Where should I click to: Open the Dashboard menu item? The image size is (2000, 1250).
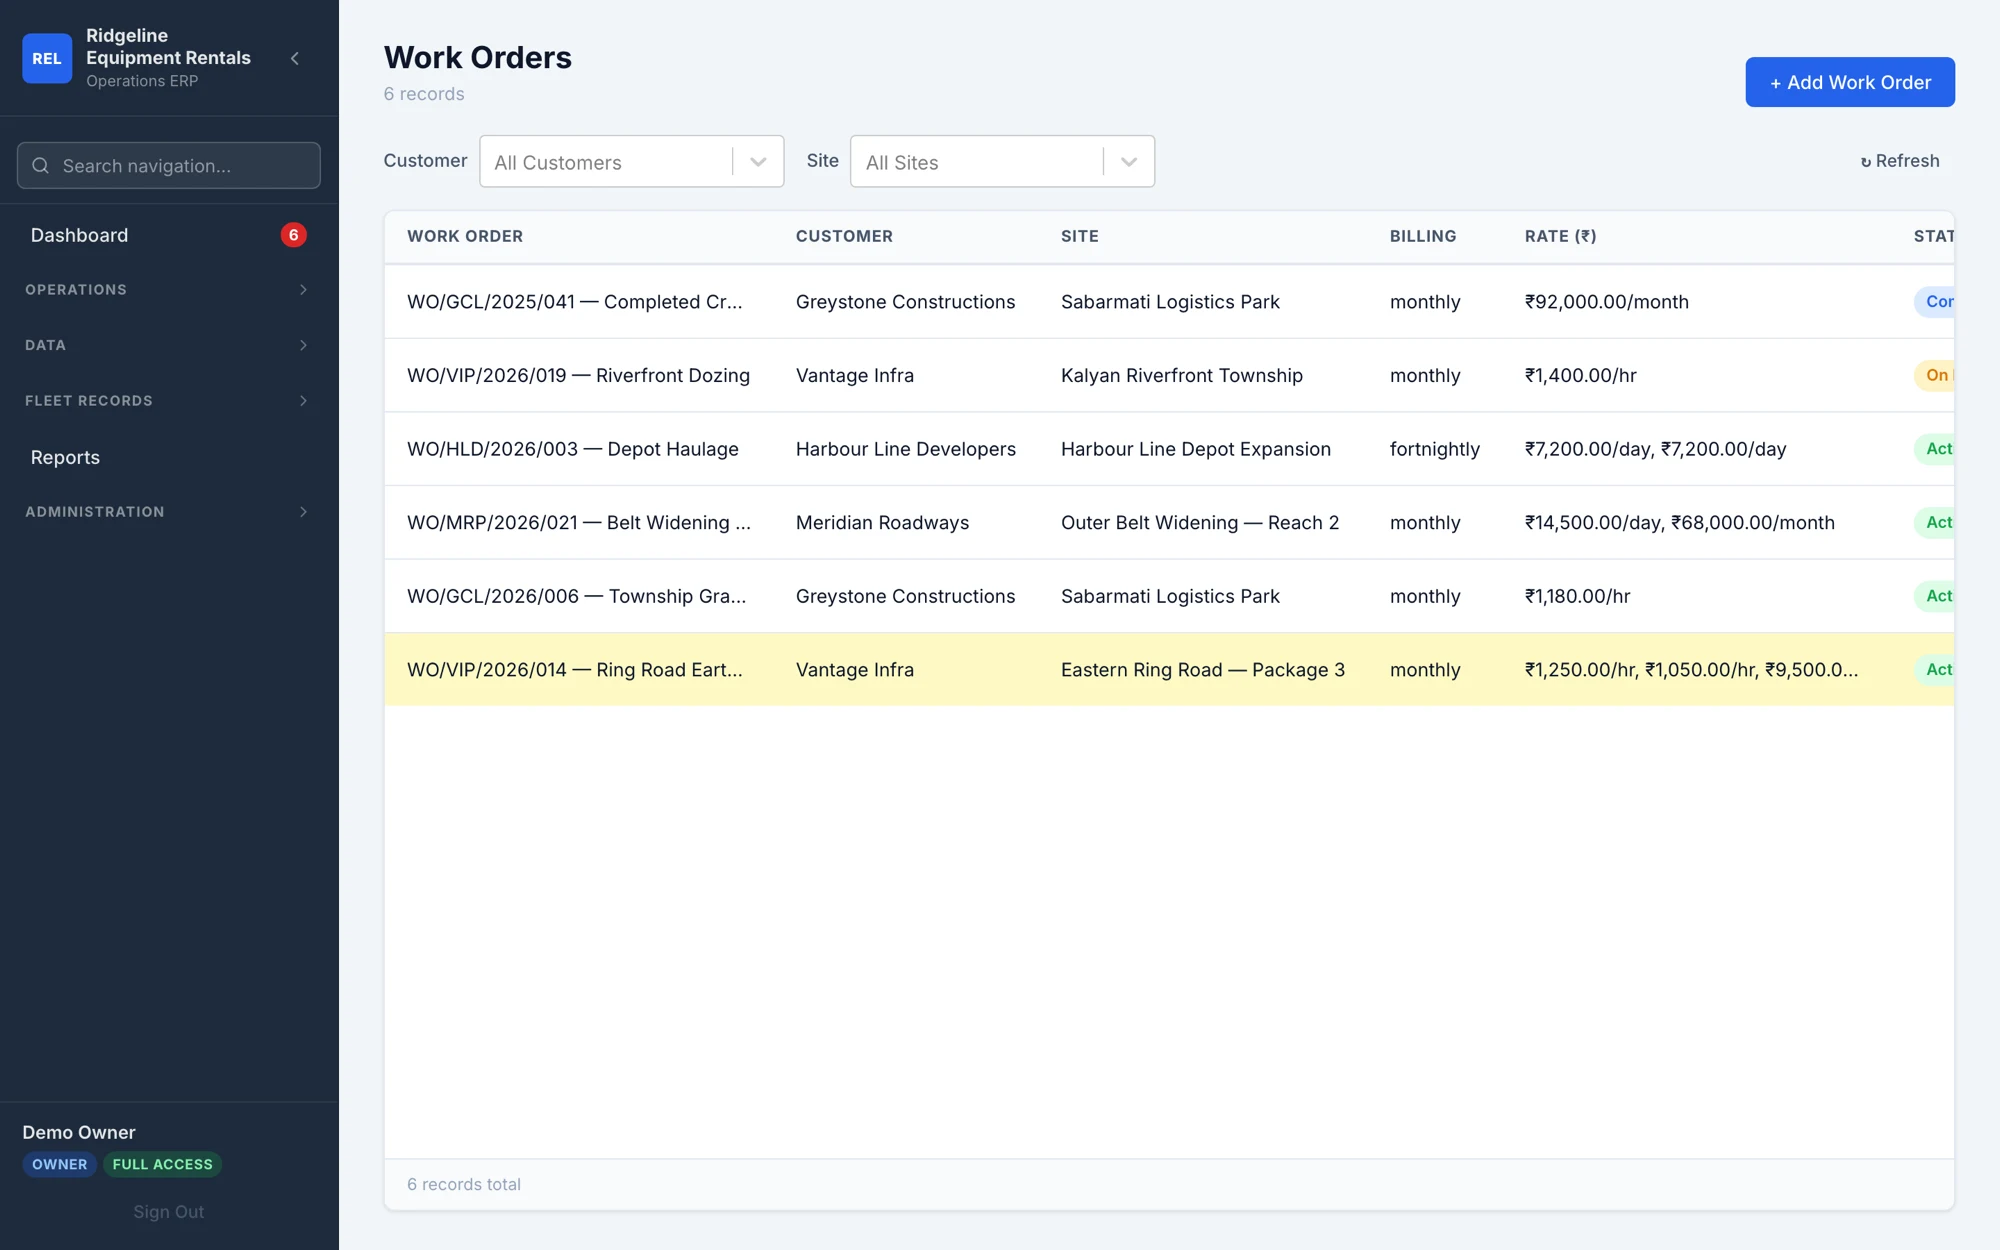[168, 235]
